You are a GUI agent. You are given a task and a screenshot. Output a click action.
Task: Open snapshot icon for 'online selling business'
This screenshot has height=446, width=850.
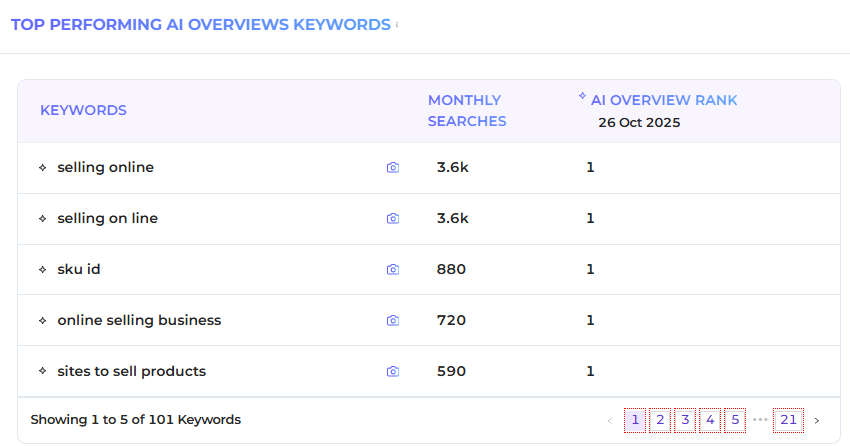393,321
